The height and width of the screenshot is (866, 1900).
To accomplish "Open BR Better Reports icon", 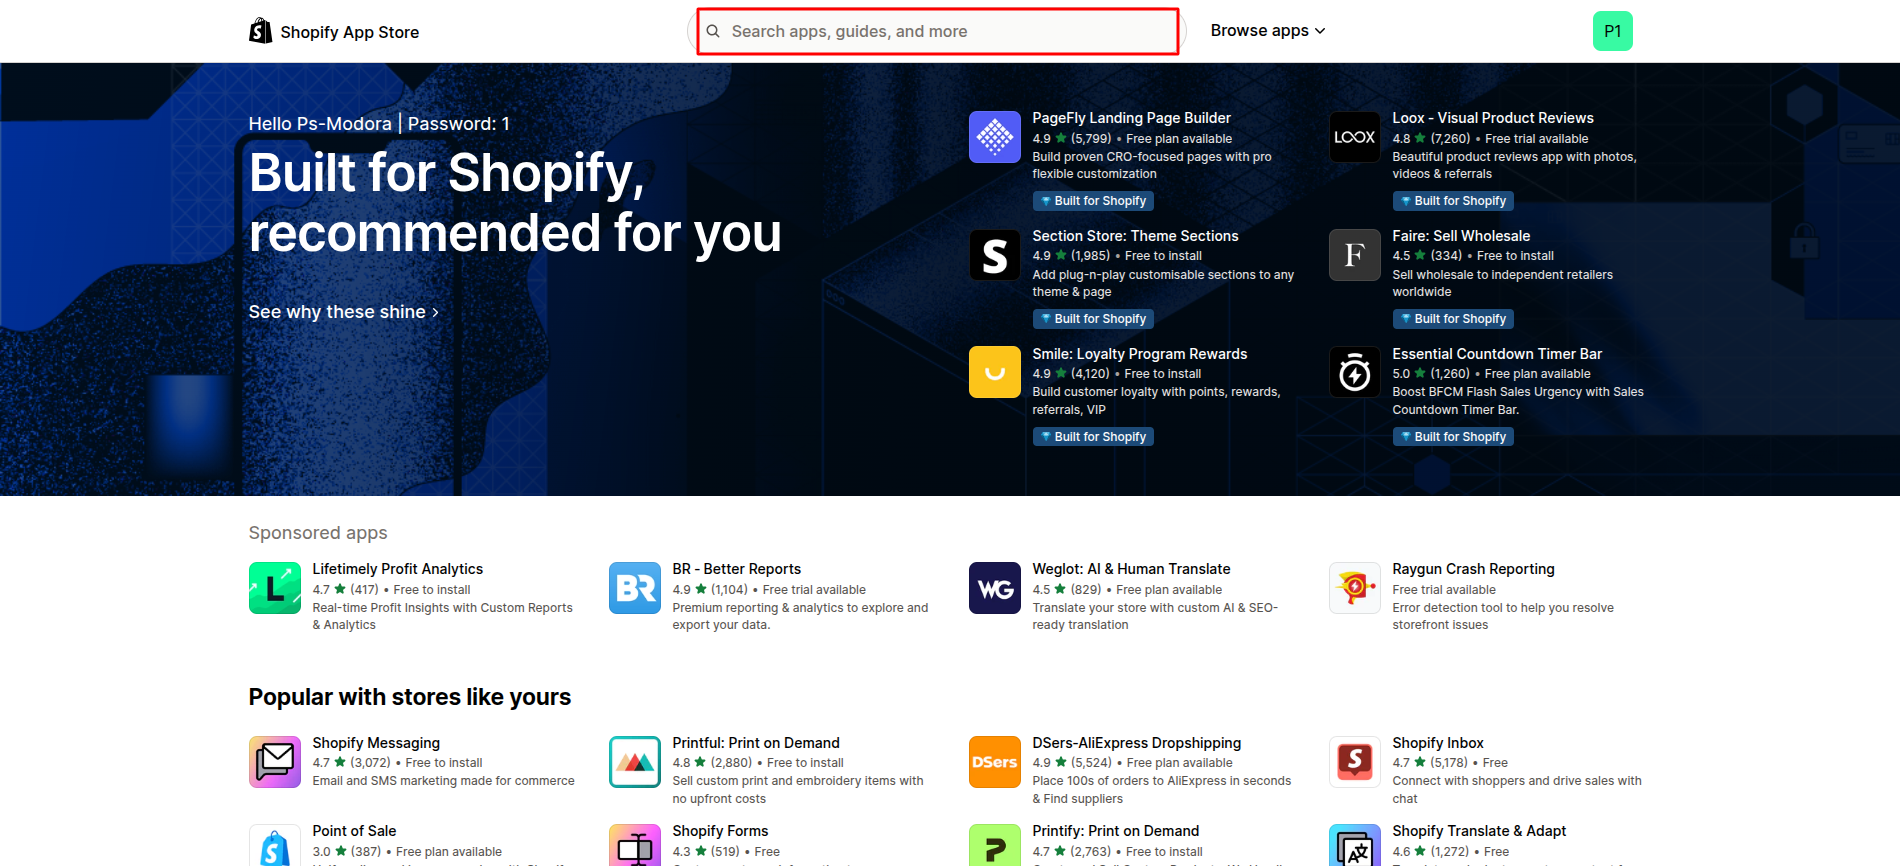I will tap(634, 588).
